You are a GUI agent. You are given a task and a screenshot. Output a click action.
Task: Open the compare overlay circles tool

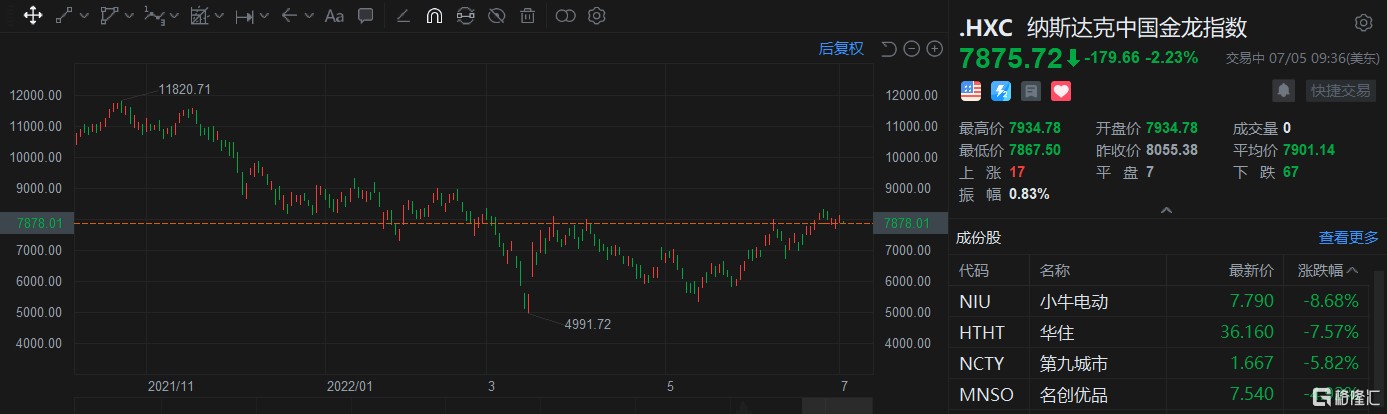(566, 15)
